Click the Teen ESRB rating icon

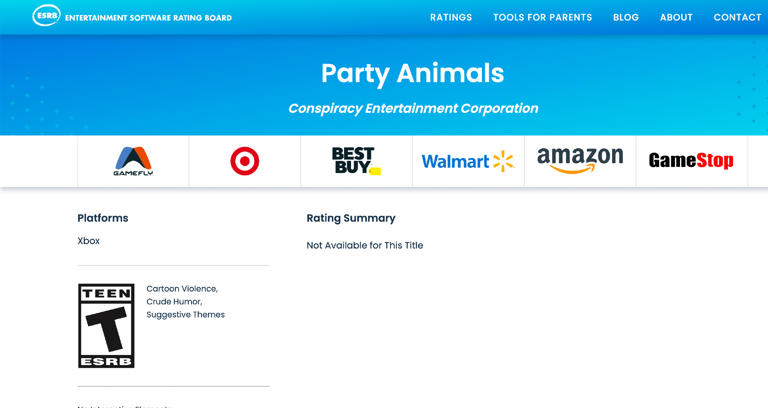[106, 325]
